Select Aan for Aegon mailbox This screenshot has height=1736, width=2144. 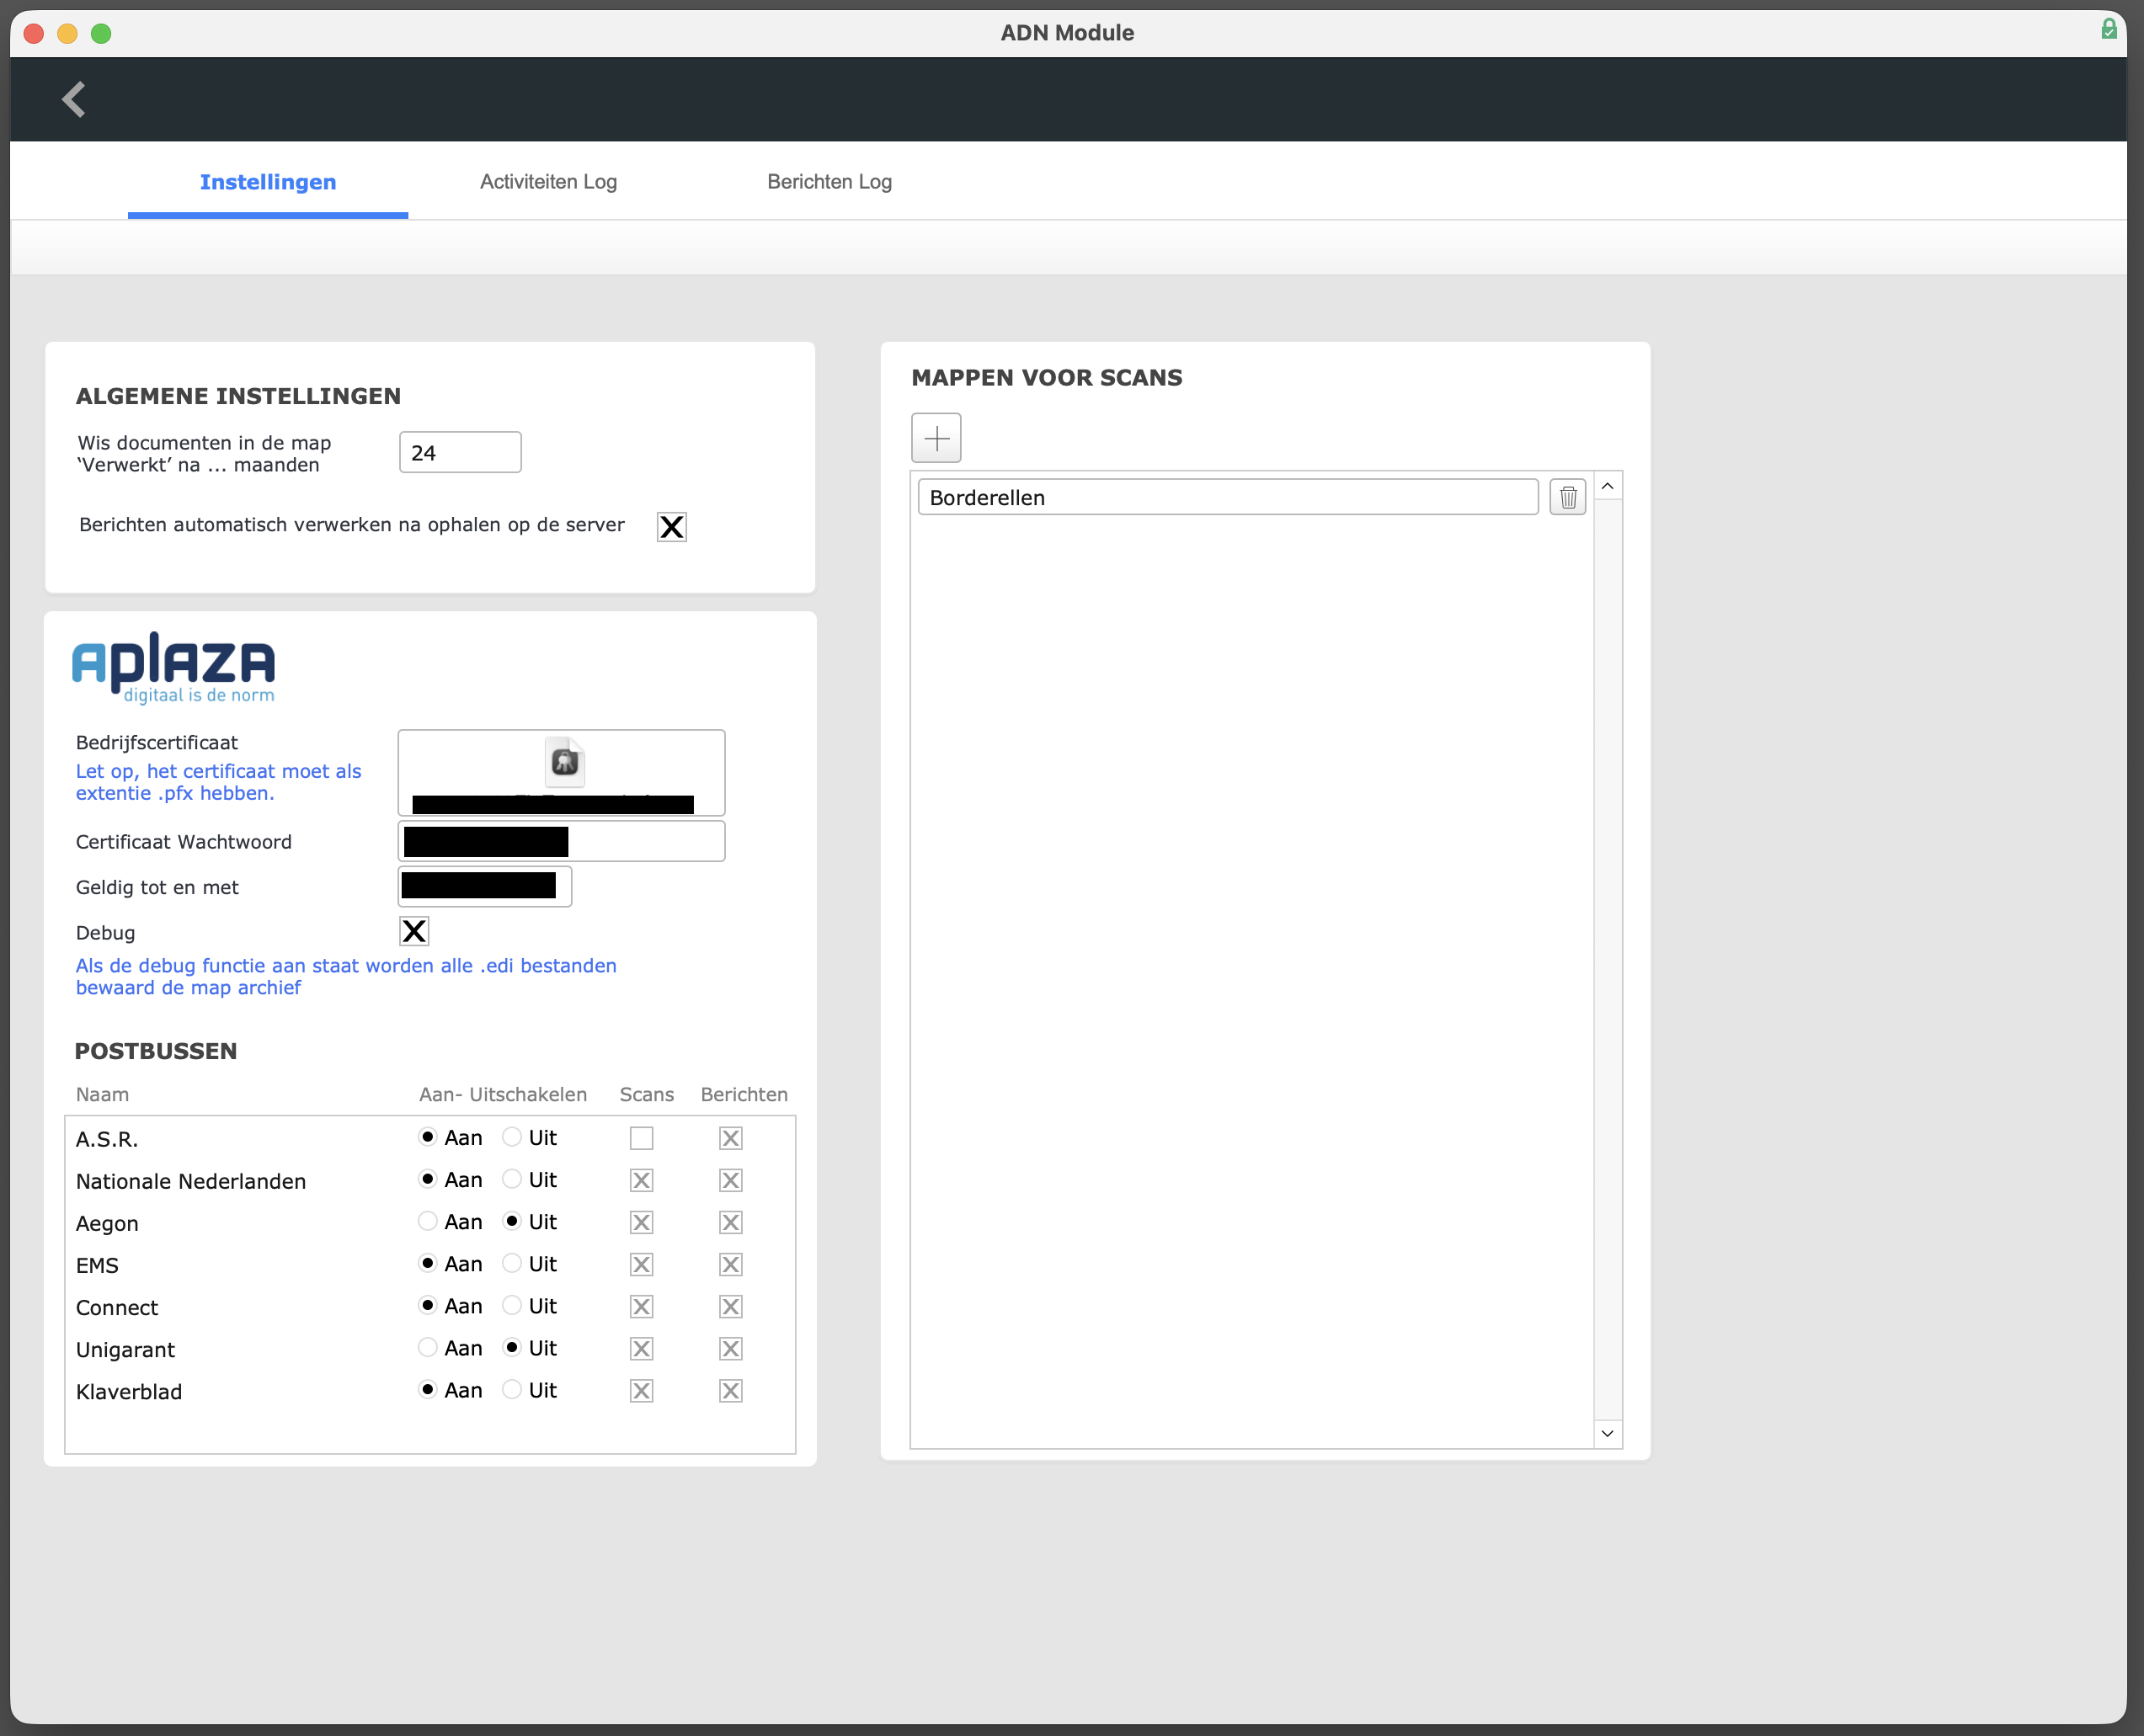pyautogui.click(x=428, y=1221)
